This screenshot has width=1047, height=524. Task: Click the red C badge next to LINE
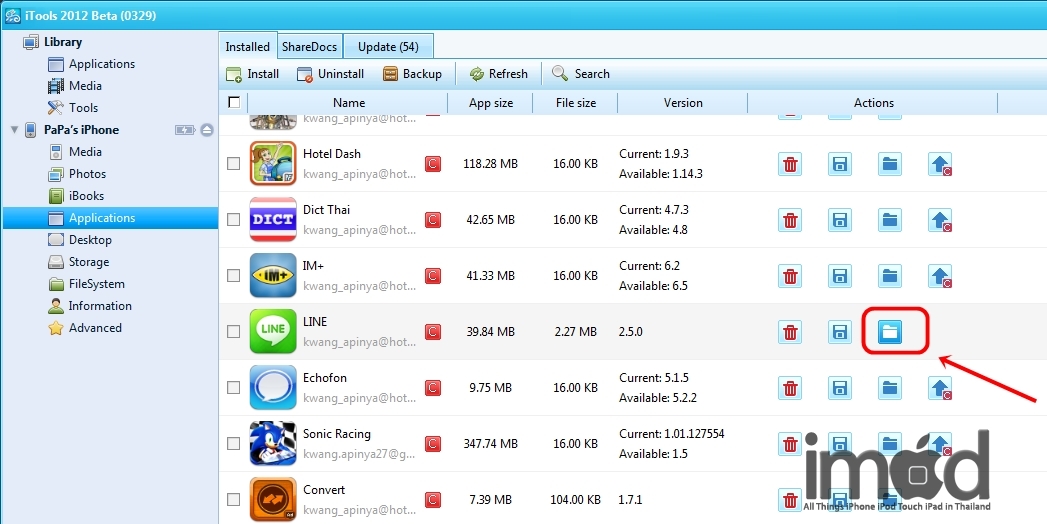[x=433, y=332]
